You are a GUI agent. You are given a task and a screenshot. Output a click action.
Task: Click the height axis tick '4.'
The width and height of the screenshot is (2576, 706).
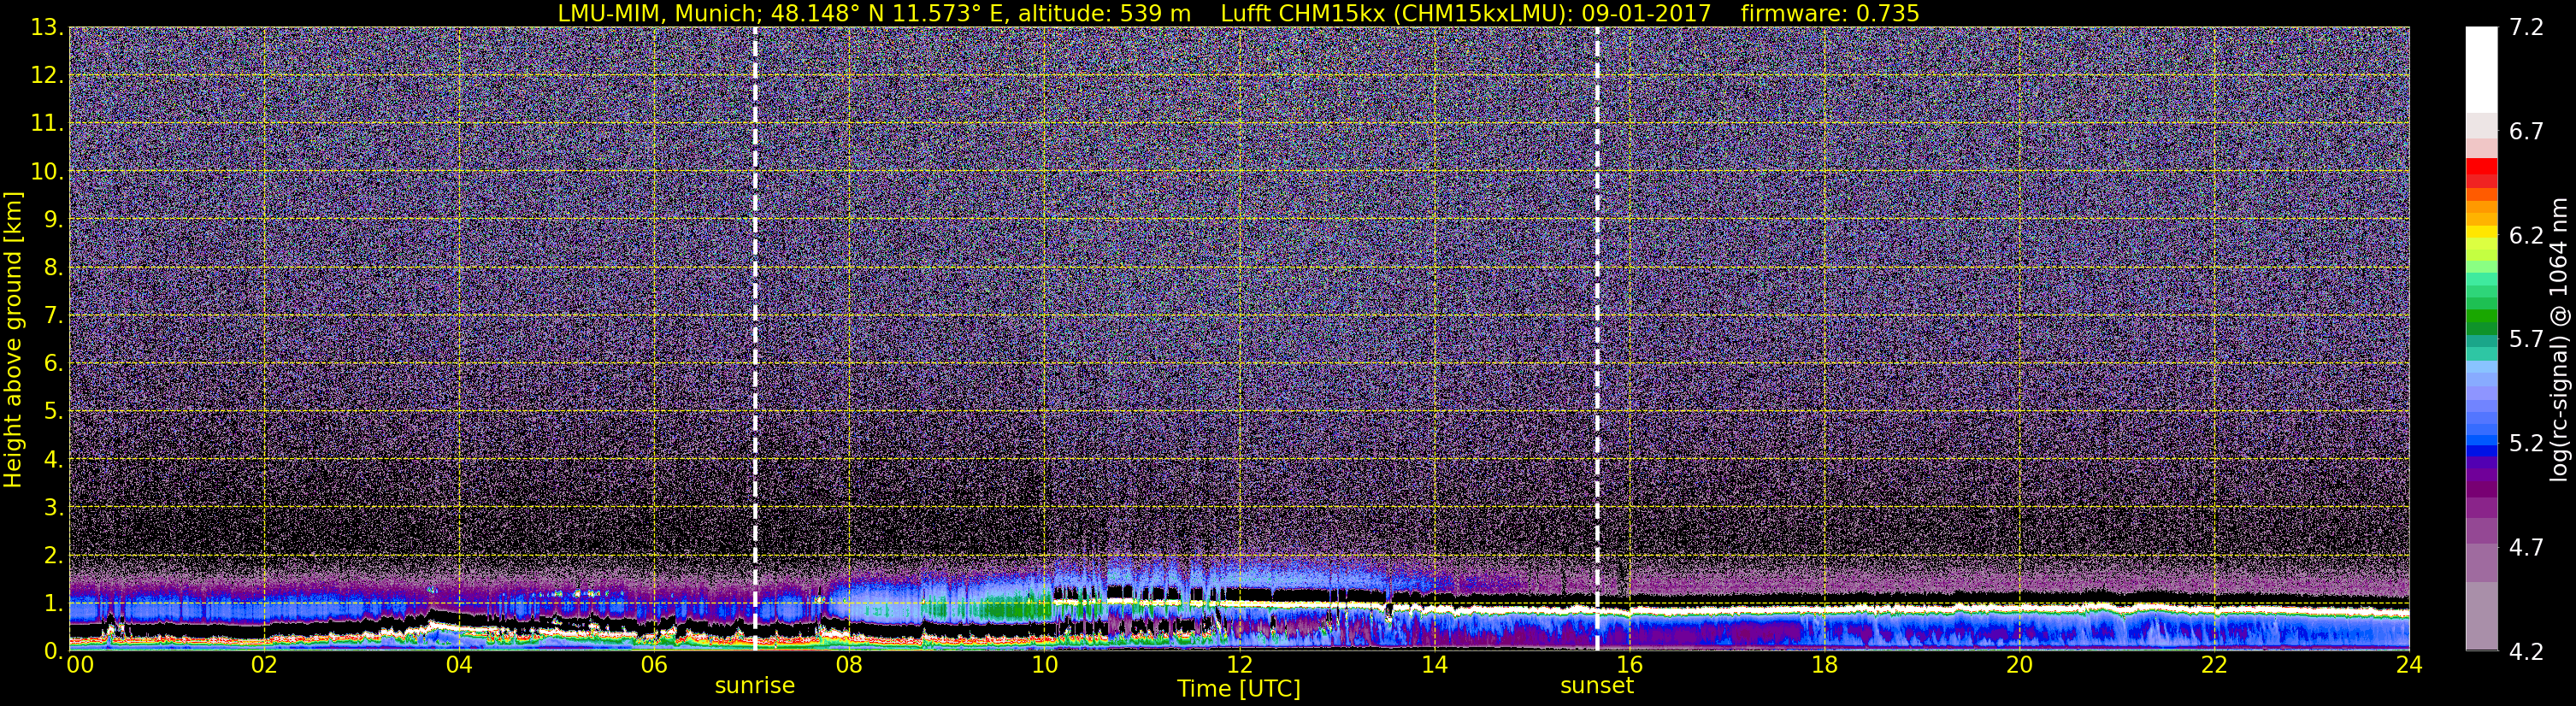click(54, 460)
